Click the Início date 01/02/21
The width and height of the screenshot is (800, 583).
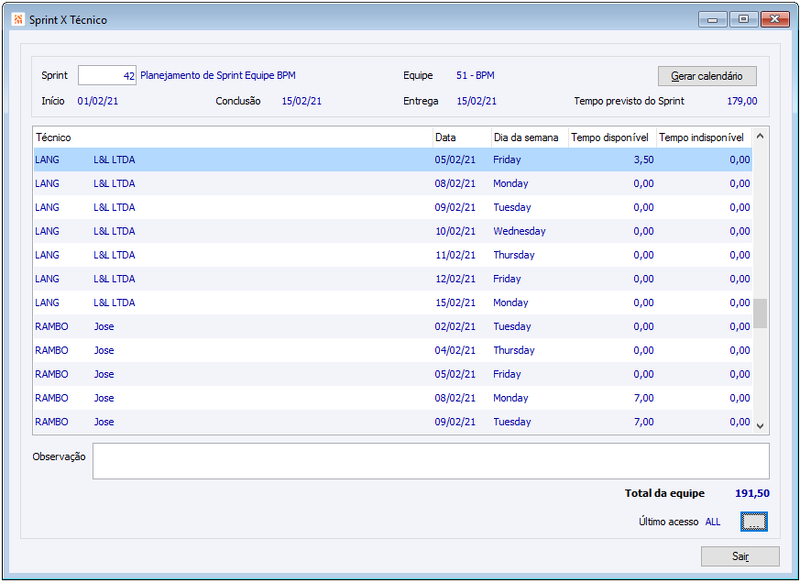click(x=97, y=101)
